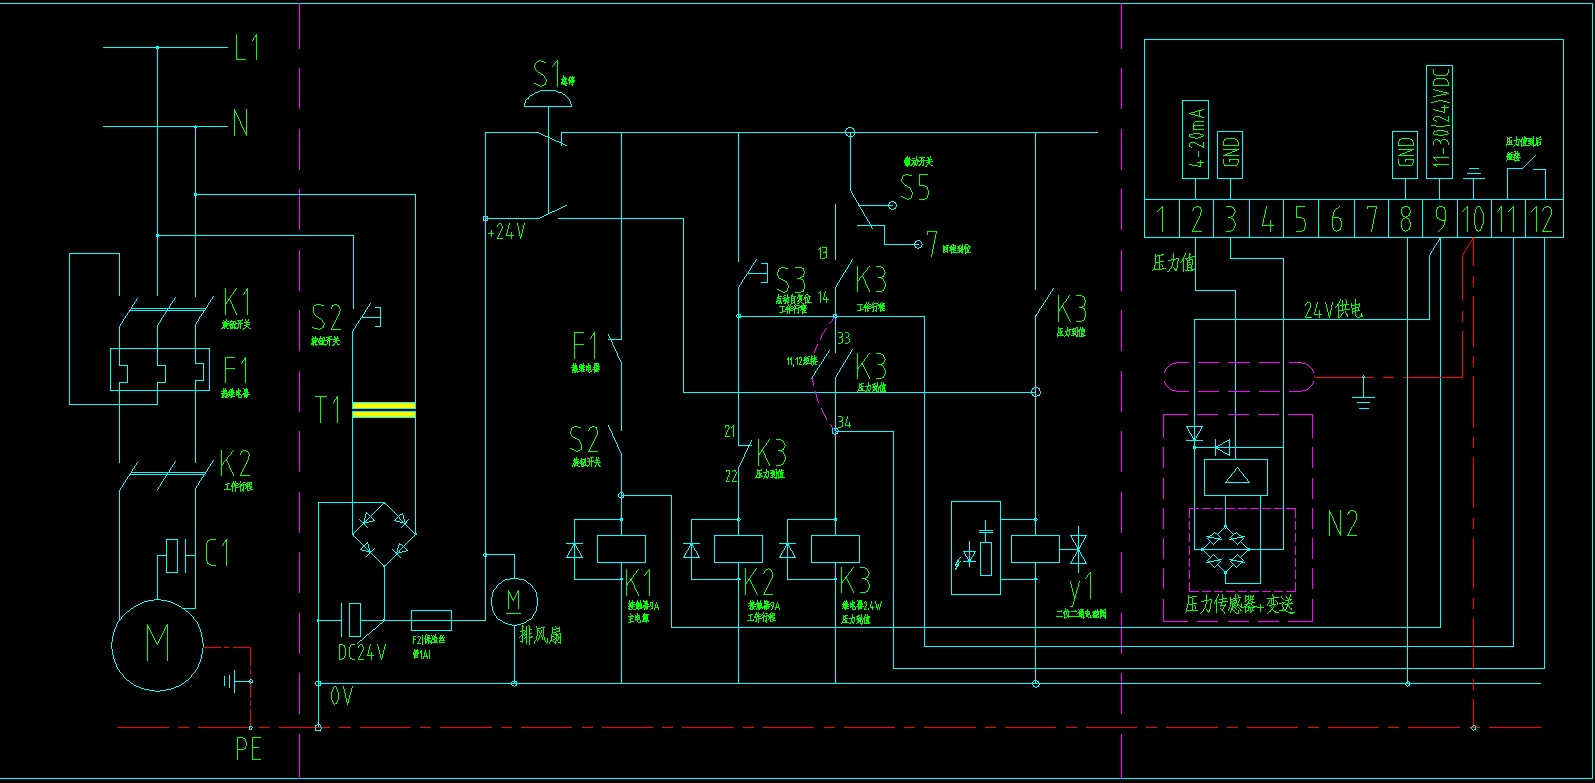Click the K1 relay coil rectangle
Viewport: 1595px width, 783px height.
(x=621, y=549)
